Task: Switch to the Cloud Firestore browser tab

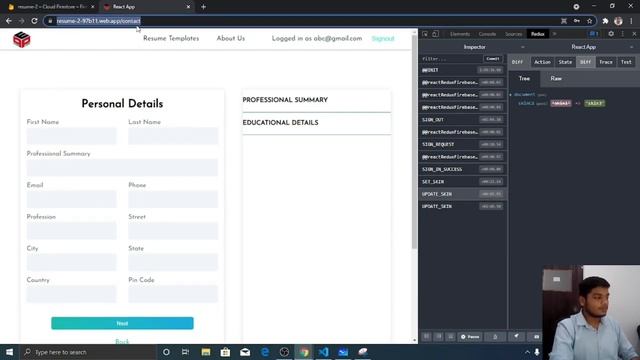Action: coord(51,7)
